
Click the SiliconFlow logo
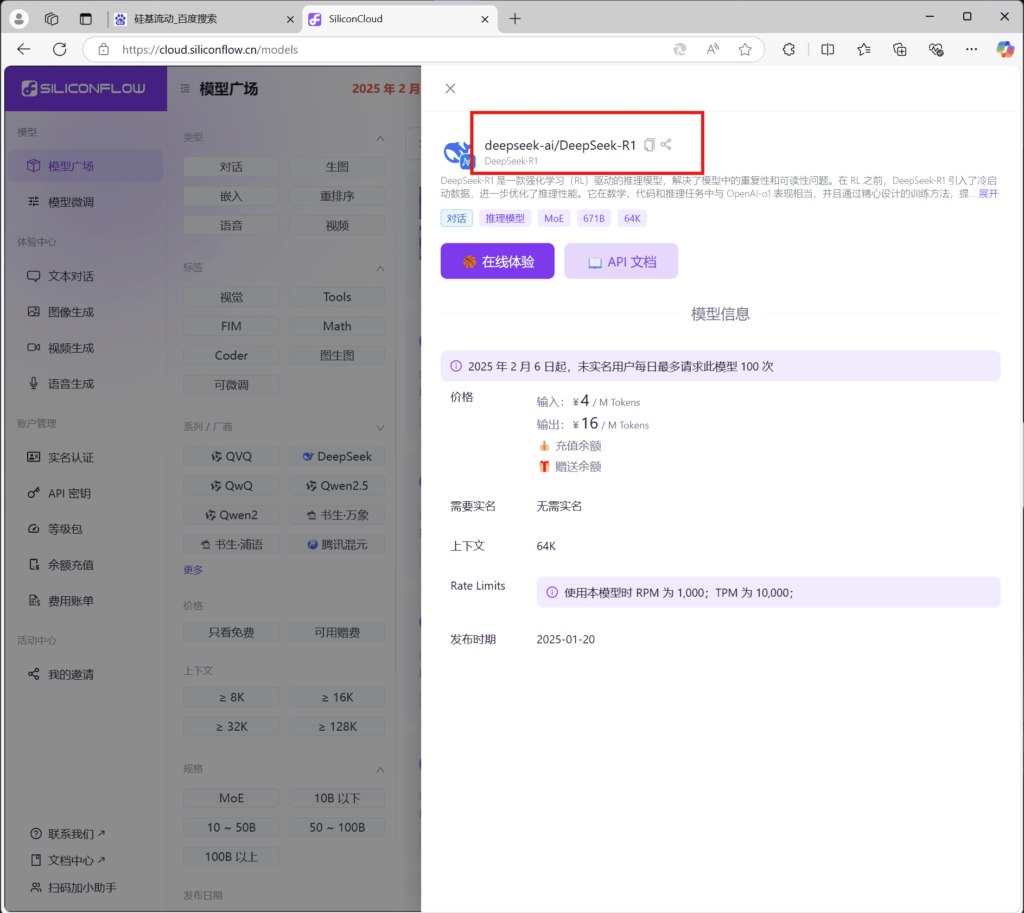coord(84,88)
